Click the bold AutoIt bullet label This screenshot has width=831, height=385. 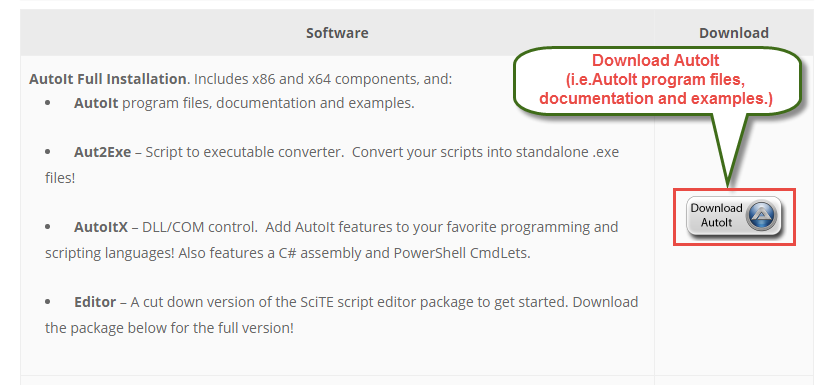(96, 103)
